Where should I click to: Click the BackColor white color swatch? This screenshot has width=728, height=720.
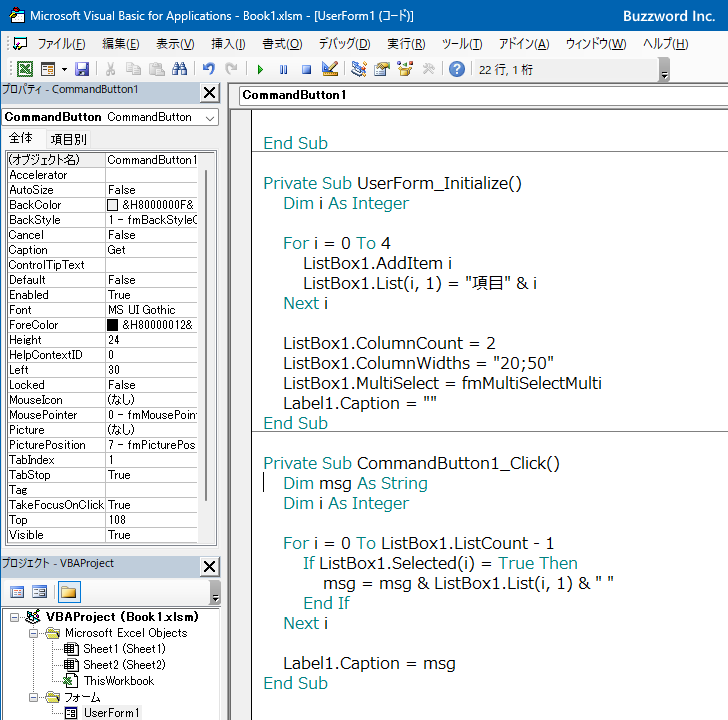point(112,205)
